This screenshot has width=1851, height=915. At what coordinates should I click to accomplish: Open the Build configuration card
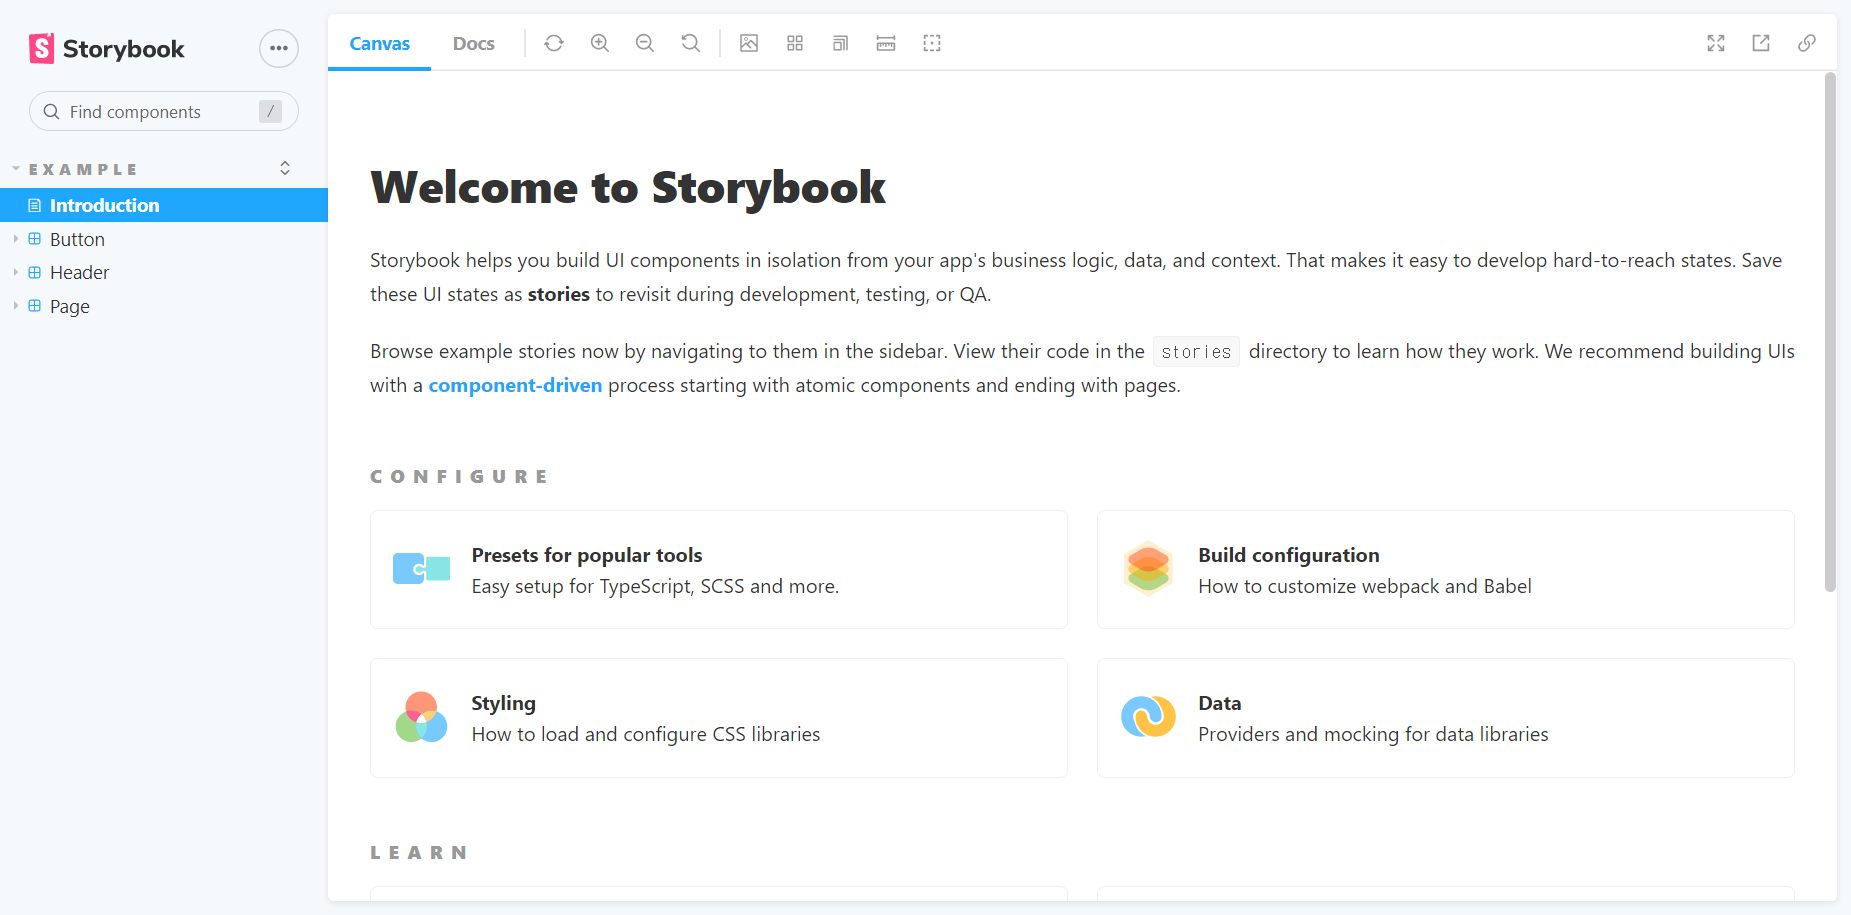(x=1446, y=570)
